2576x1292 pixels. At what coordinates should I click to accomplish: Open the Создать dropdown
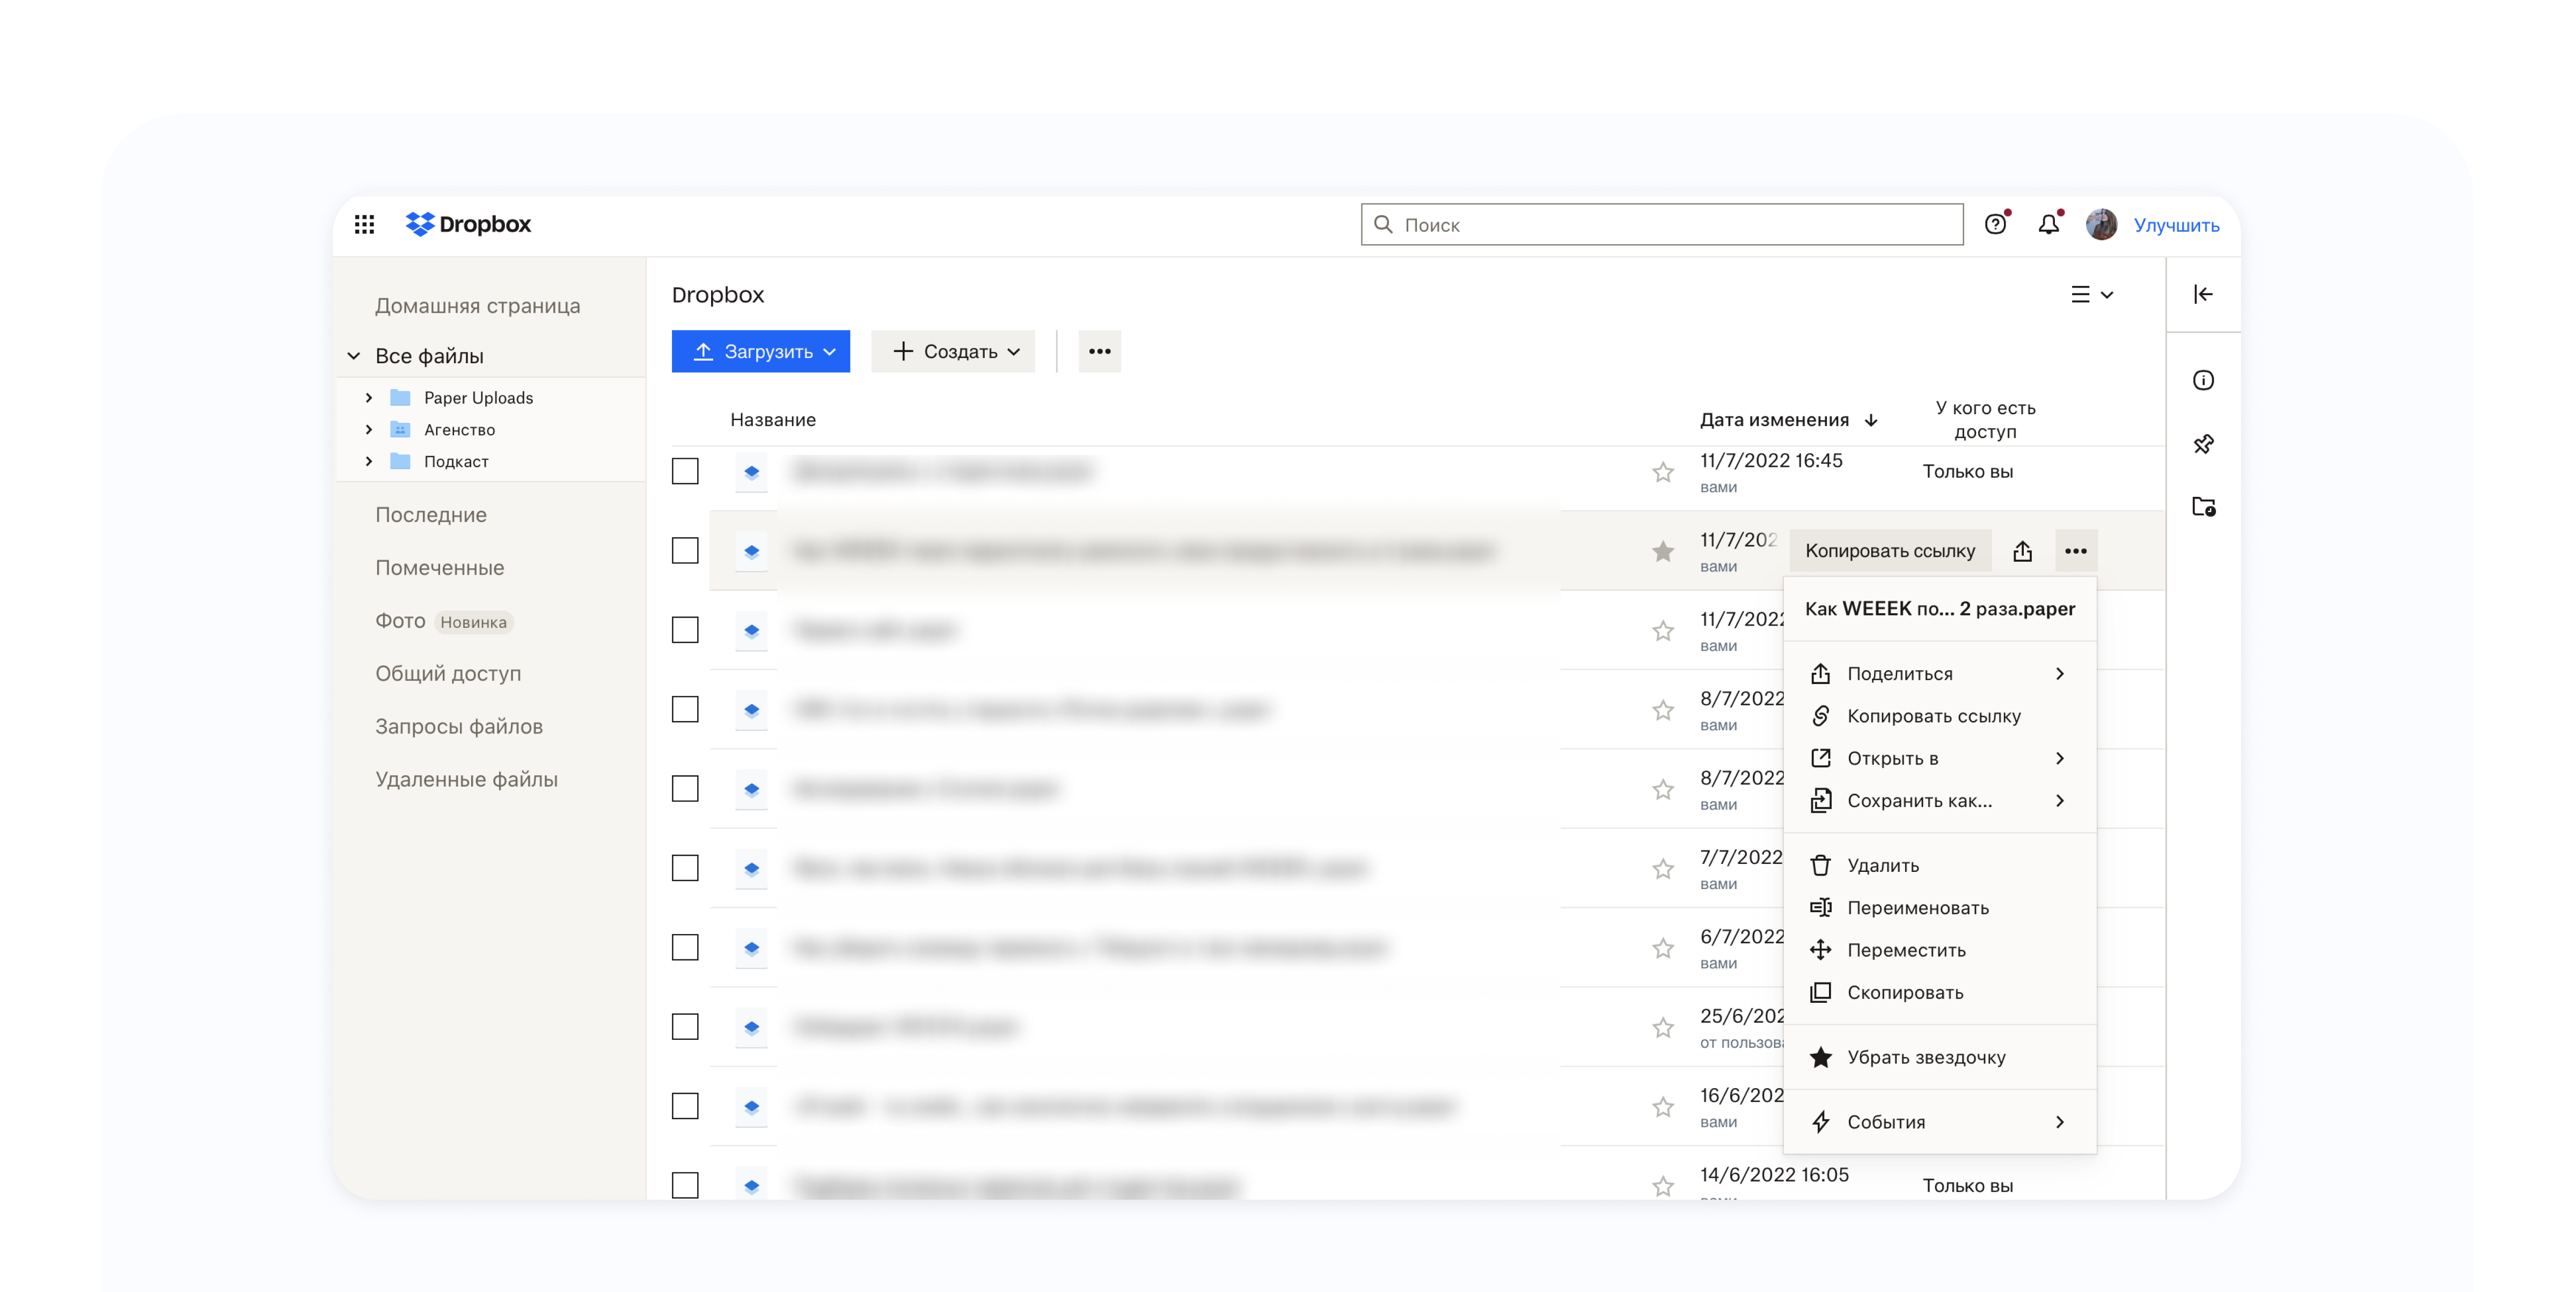pos(953,352)
